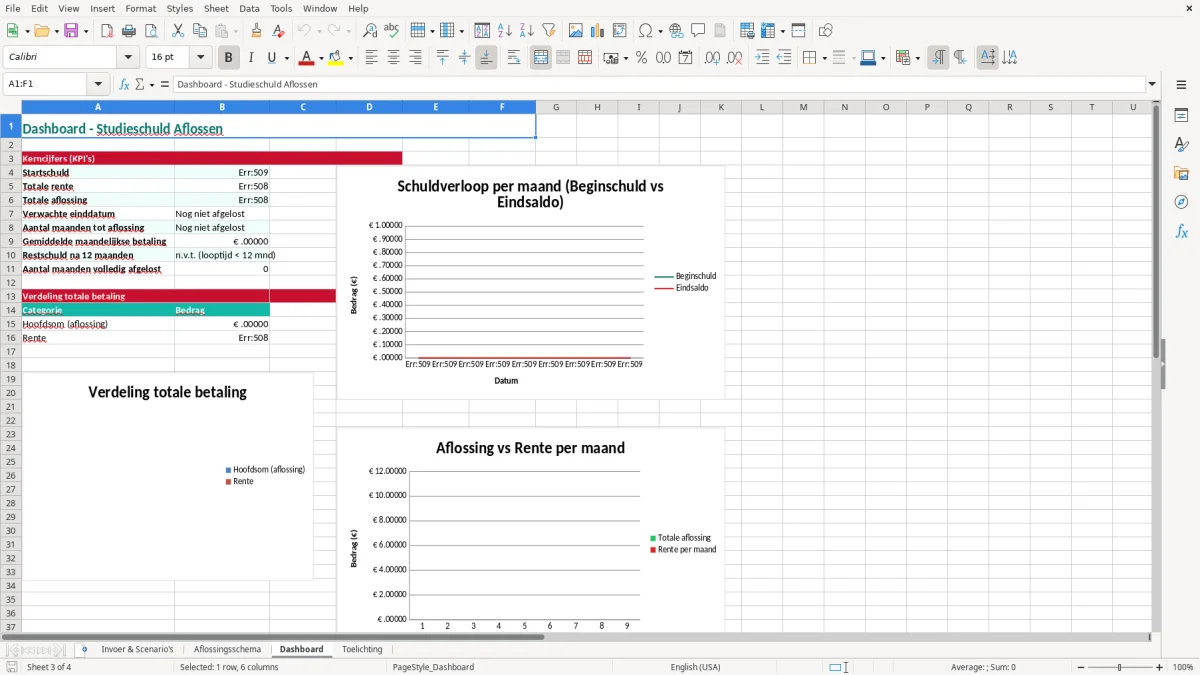Switch to the Toelichting sheet tab
Viewport: 1200px width, 675px height.
(362, 649)
